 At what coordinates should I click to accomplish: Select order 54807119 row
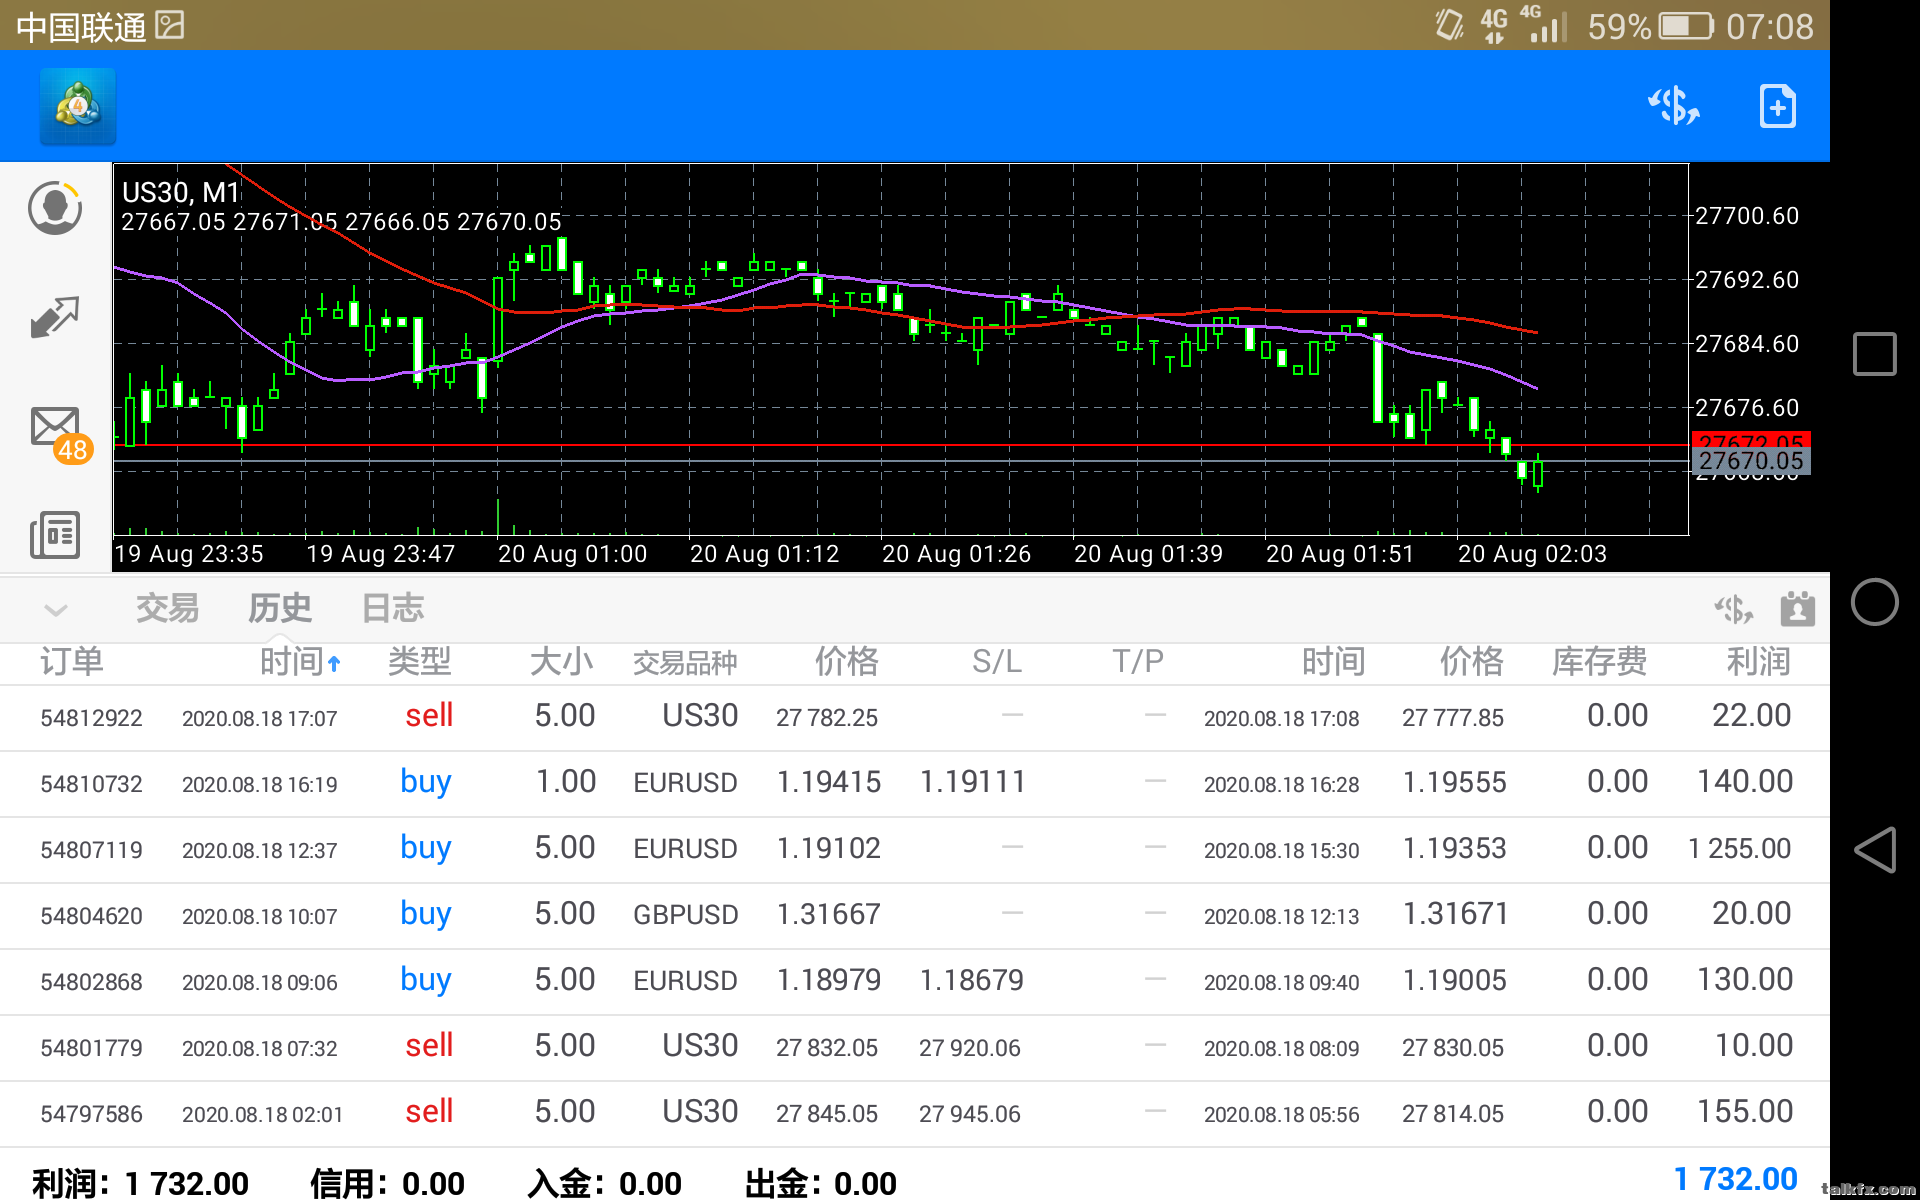click(x=915, y=850)
